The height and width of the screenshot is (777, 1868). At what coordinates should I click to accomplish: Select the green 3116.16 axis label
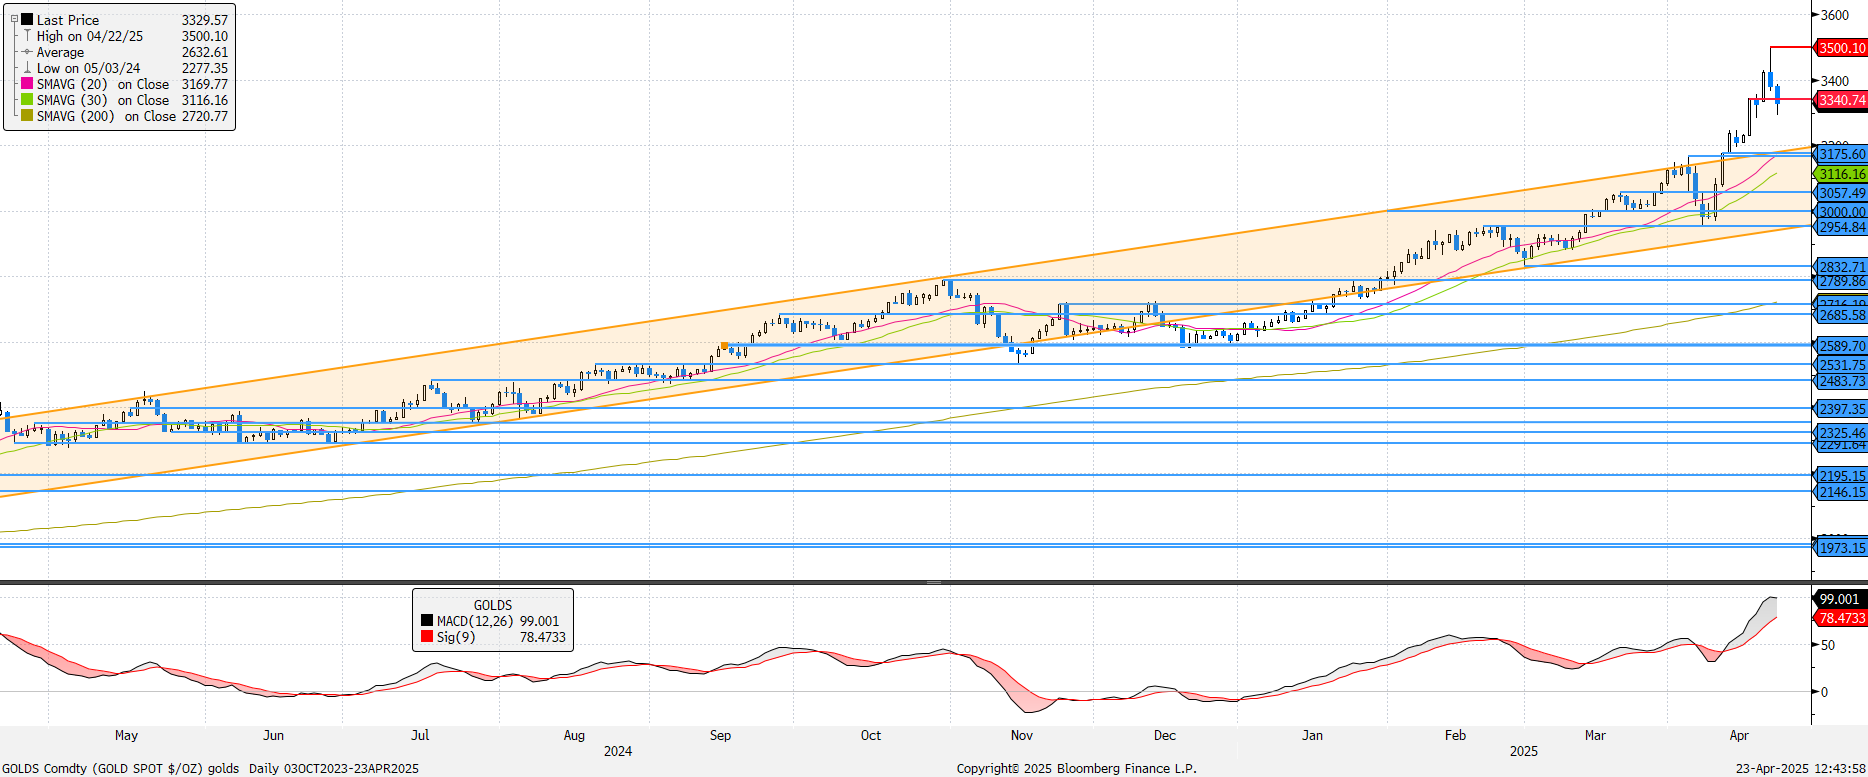pos(1841,174)
